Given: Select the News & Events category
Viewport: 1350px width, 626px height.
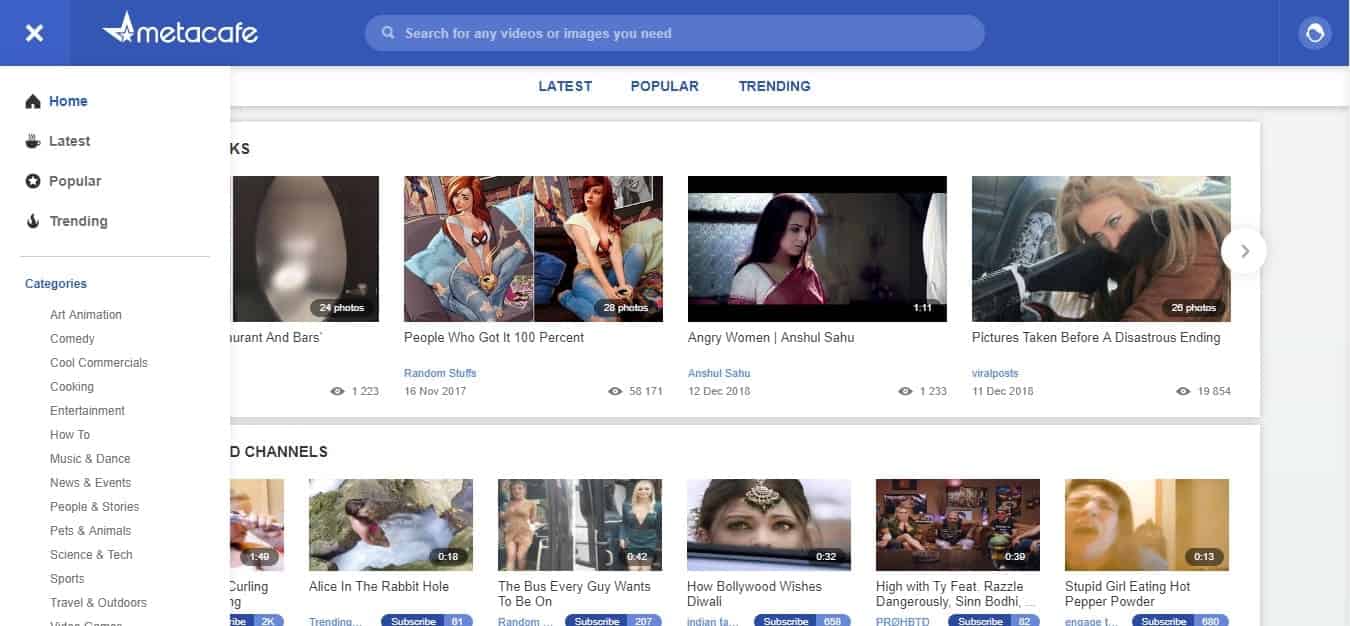Looking at the screenshot, I should coord(91,483).
